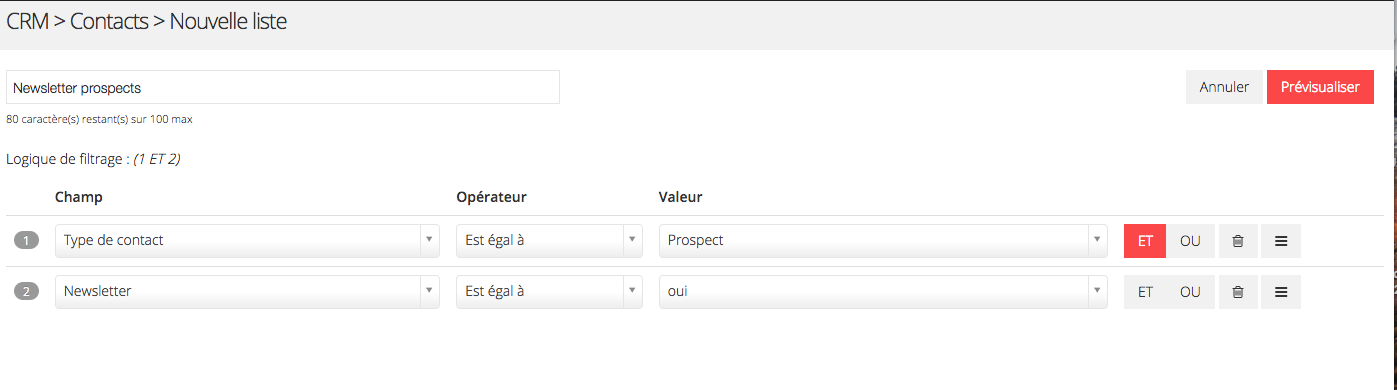This screenshot has width=1397, height=390.
Task: Focus the list name field 'Newsletter prospects'
Action: (x=283, y=87)
